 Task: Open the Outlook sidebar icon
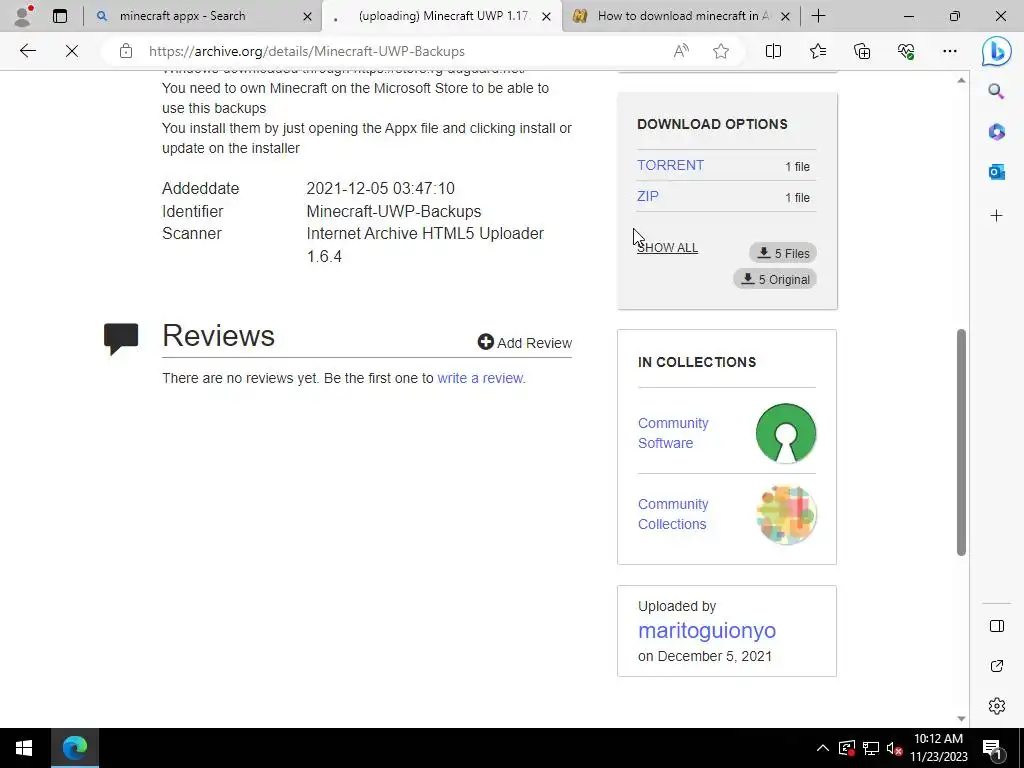[x=997, y=172]
